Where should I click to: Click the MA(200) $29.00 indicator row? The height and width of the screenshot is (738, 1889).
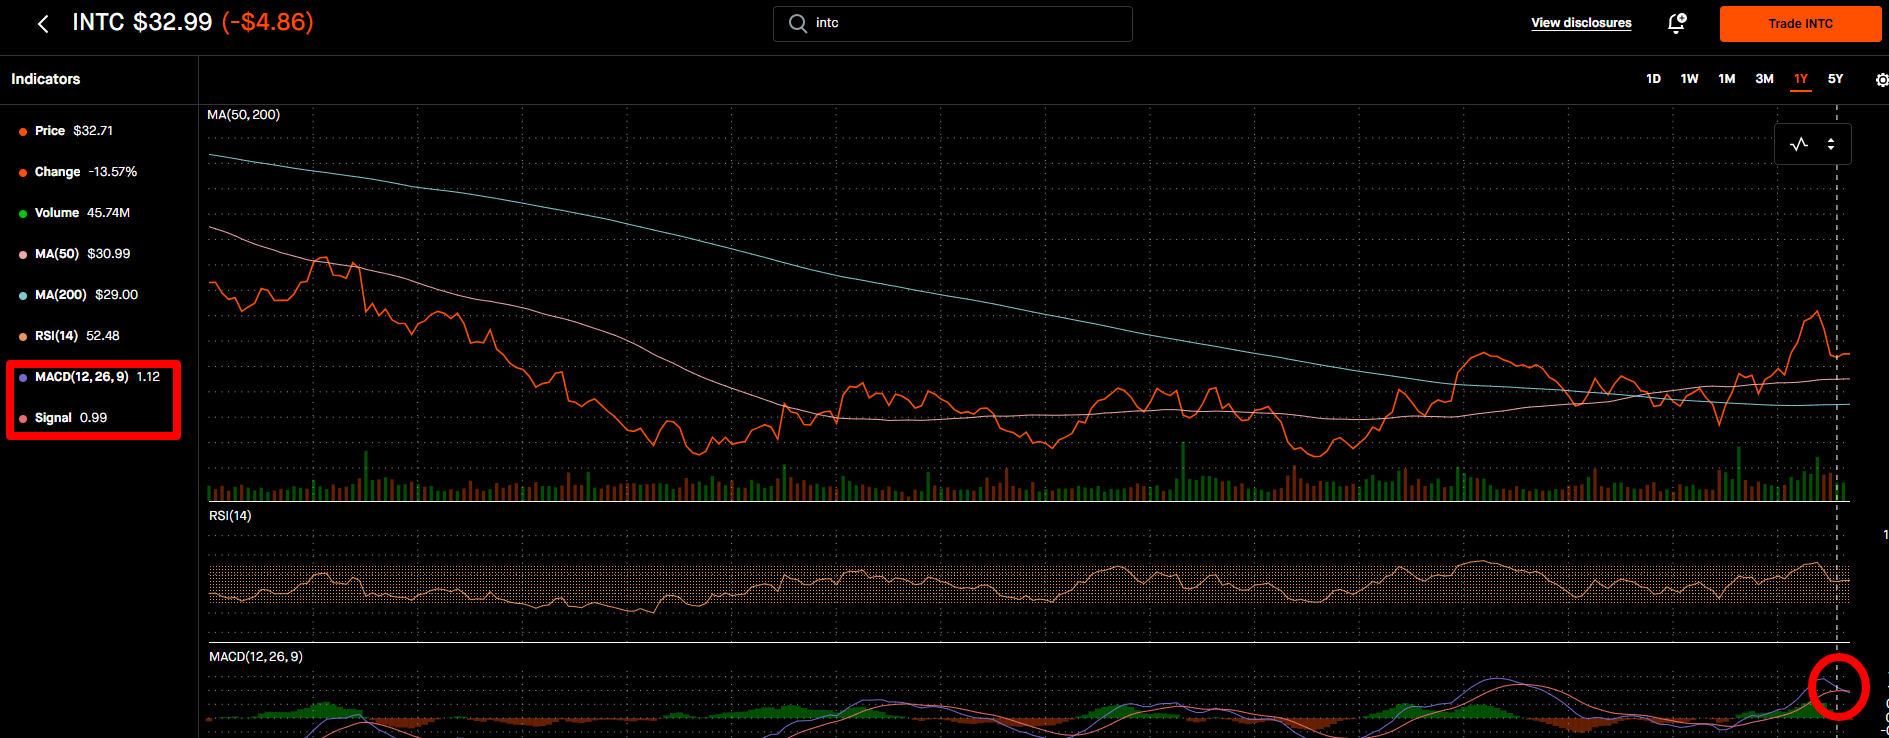[x=78, y=295]
